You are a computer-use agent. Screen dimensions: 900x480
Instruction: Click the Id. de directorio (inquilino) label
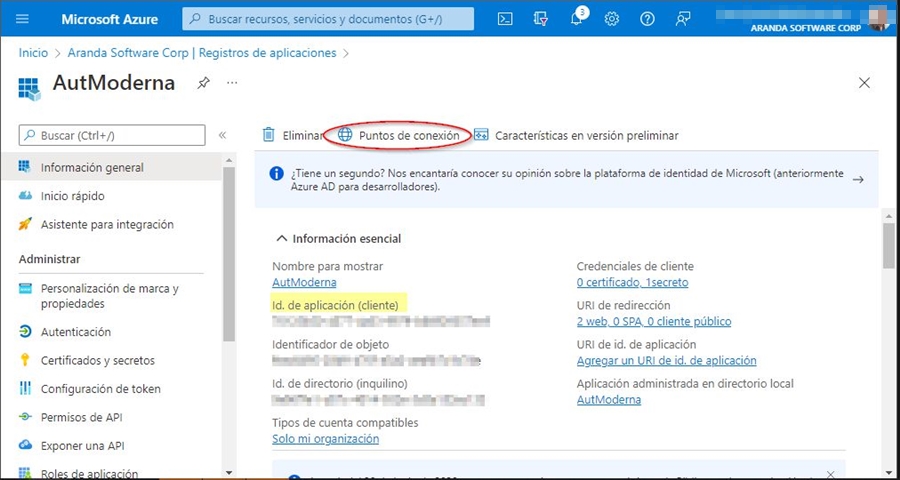(340, 384)
